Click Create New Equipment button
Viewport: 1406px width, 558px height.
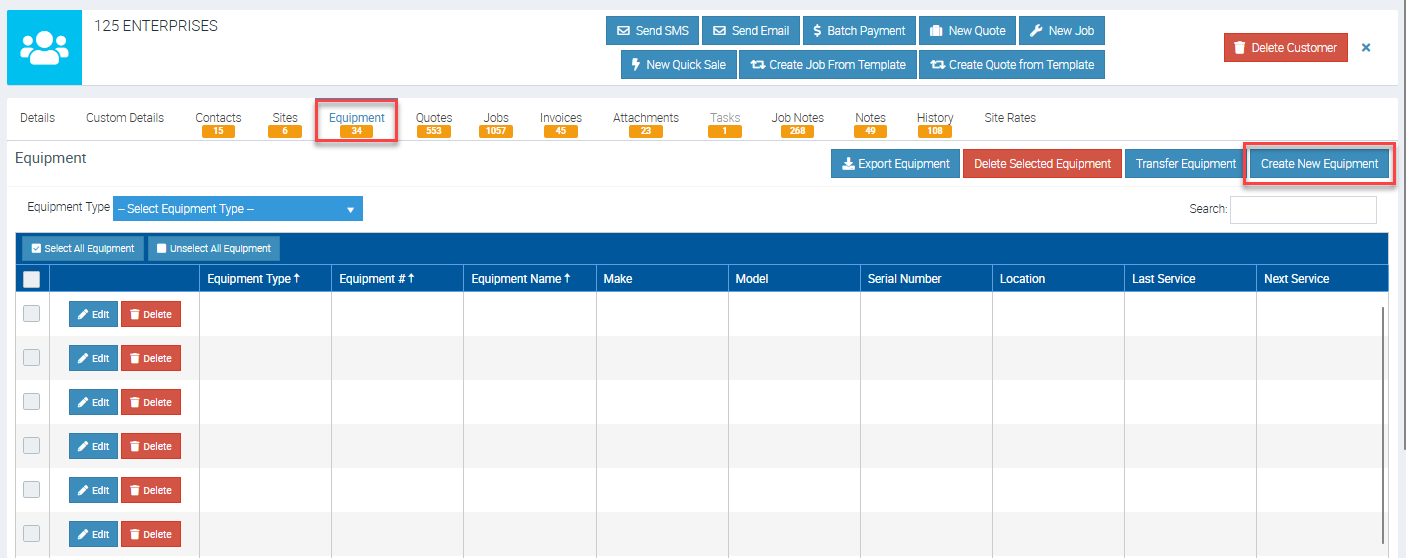pyautogui.click(x=1318, y=164)
